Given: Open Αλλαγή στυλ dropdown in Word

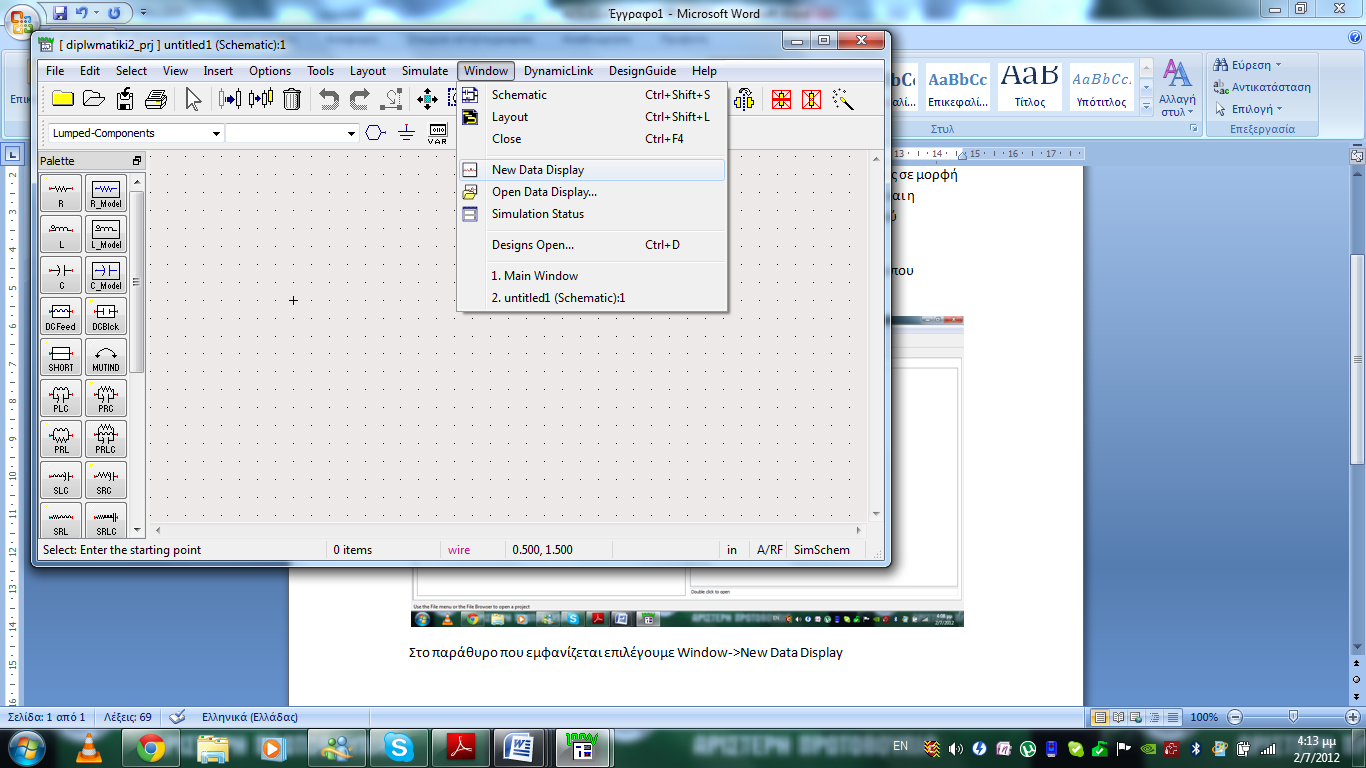Looking at the screenshot, I should point(1177,89).
